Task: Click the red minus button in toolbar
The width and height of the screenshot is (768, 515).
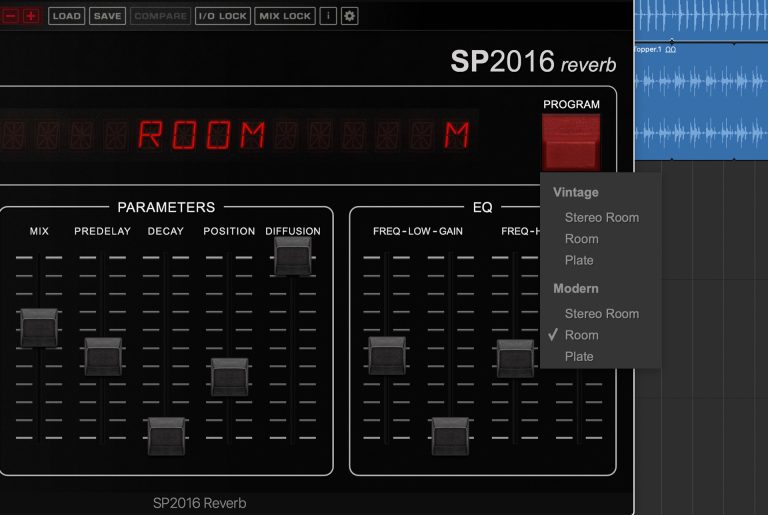Action: [11, 16]
